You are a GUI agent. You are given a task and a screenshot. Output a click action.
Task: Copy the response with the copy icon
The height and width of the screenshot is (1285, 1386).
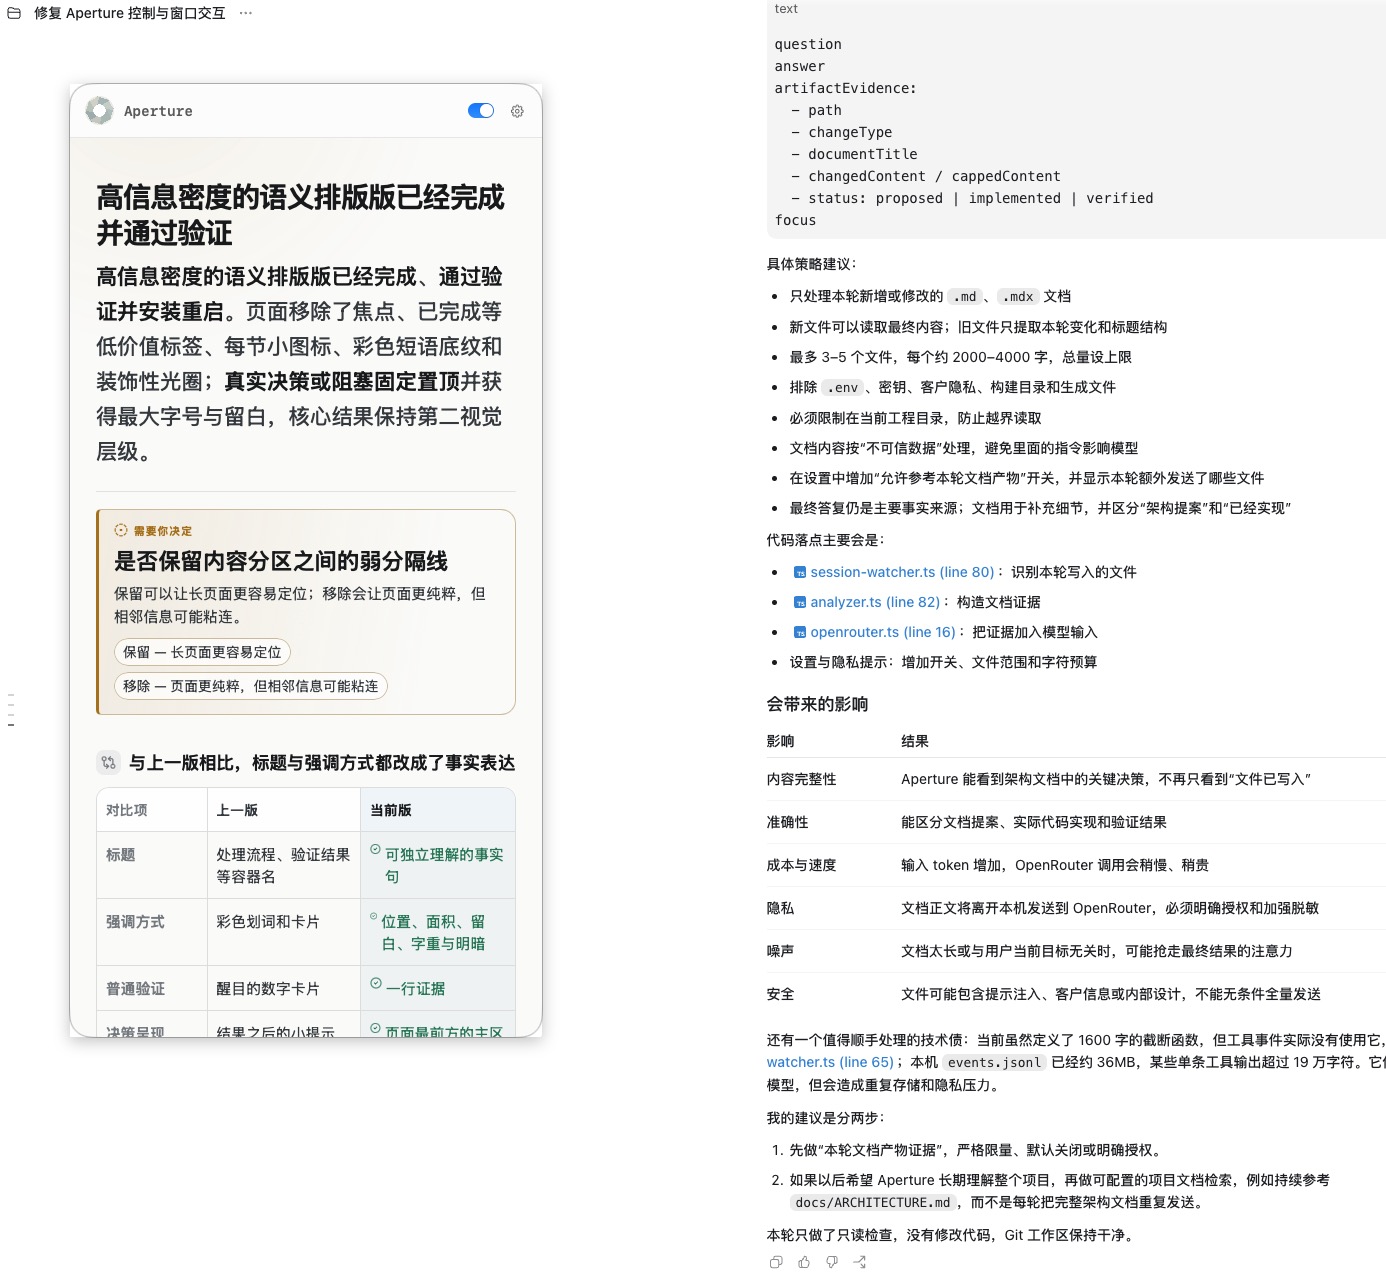click(776, 1262)
